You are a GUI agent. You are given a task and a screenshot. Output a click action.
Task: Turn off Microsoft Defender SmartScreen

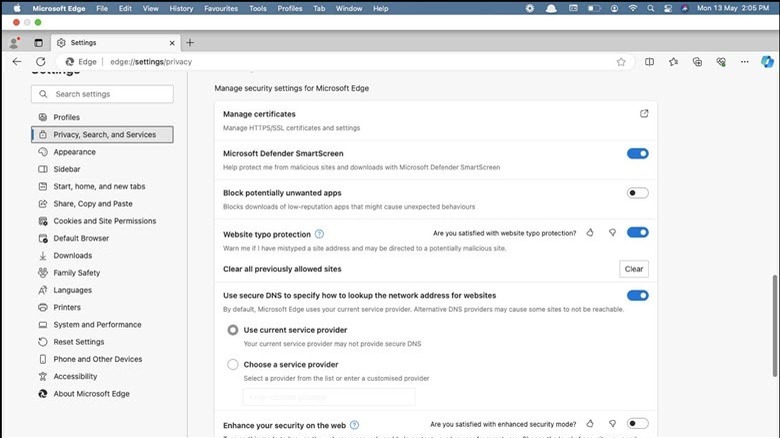(x=637, y=153)
